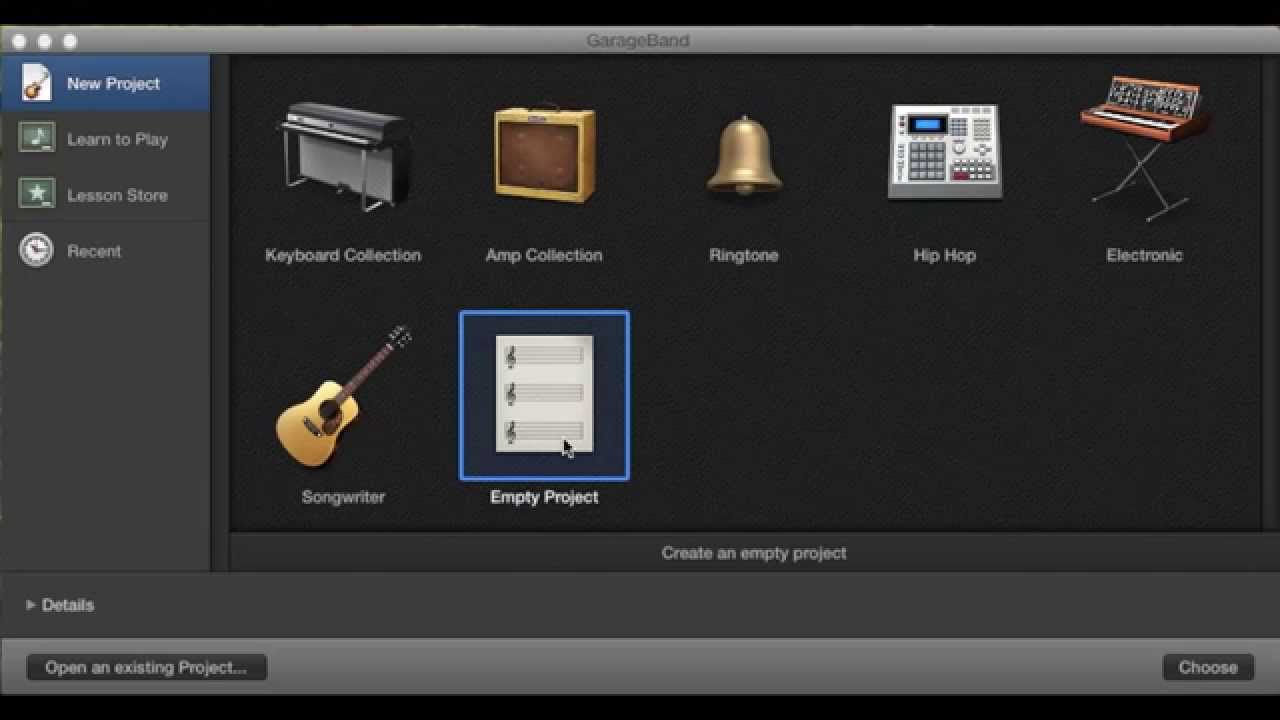Click Open an existing Project button
The width and height of the screenshot is (1280, 720).
146,667
